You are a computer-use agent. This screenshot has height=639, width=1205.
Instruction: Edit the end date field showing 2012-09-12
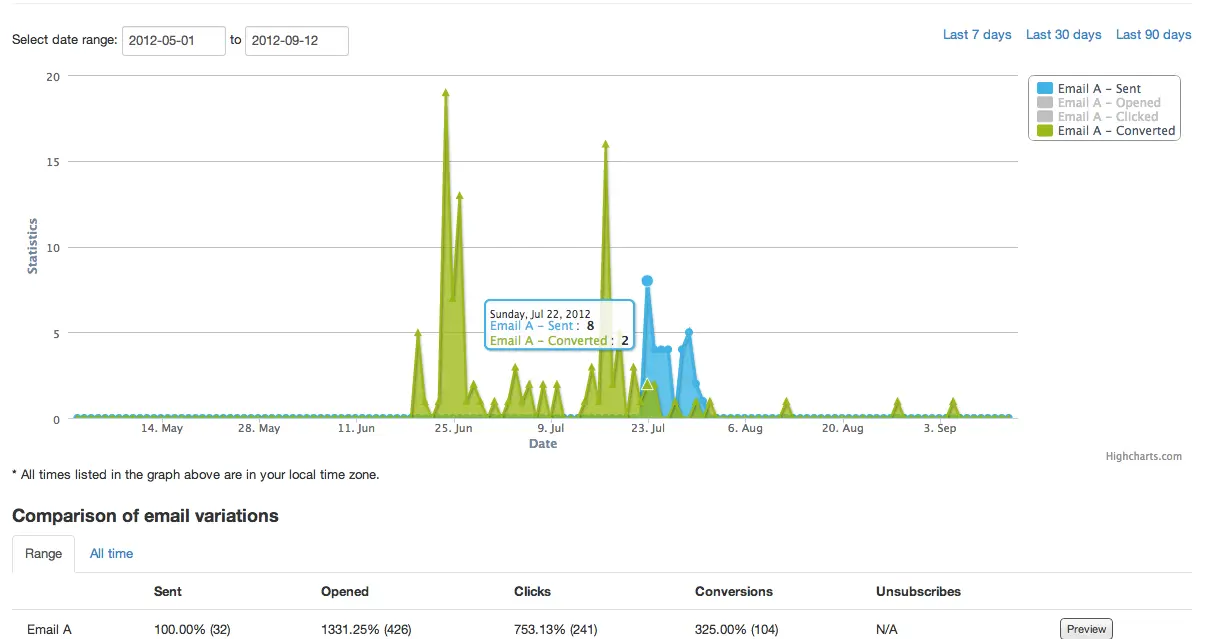[296, 41]
